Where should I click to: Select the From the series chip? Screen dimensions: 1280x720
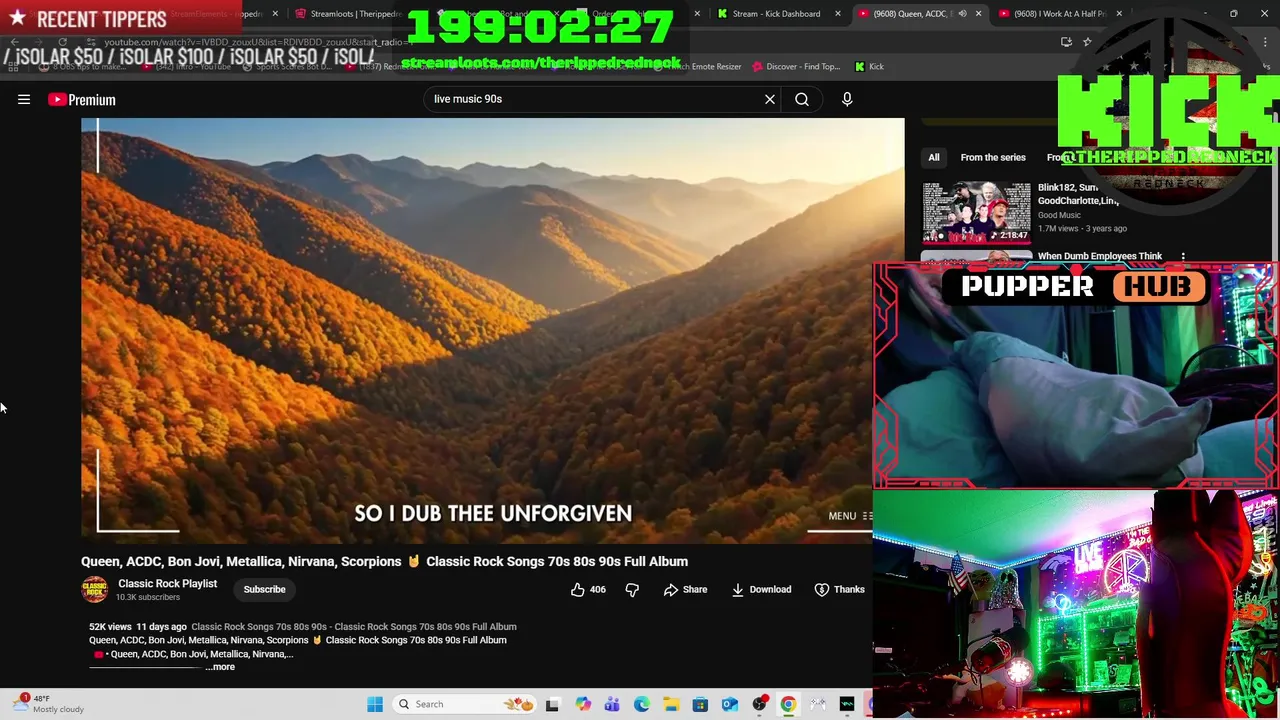pos(993,157)
